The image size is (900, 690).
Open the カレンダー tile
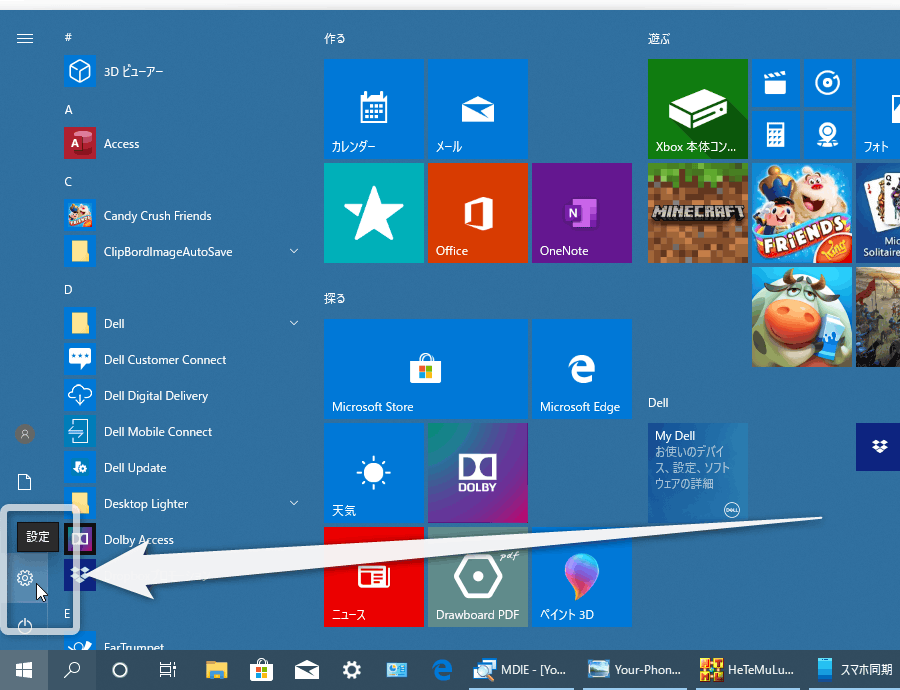click(x=374, y=109)
